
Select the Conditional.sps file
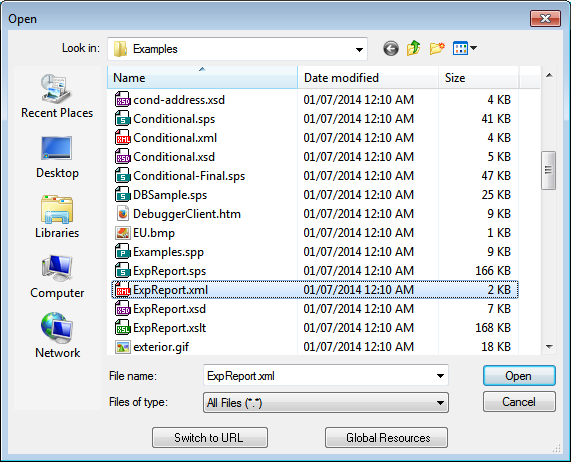coord(174,119)
